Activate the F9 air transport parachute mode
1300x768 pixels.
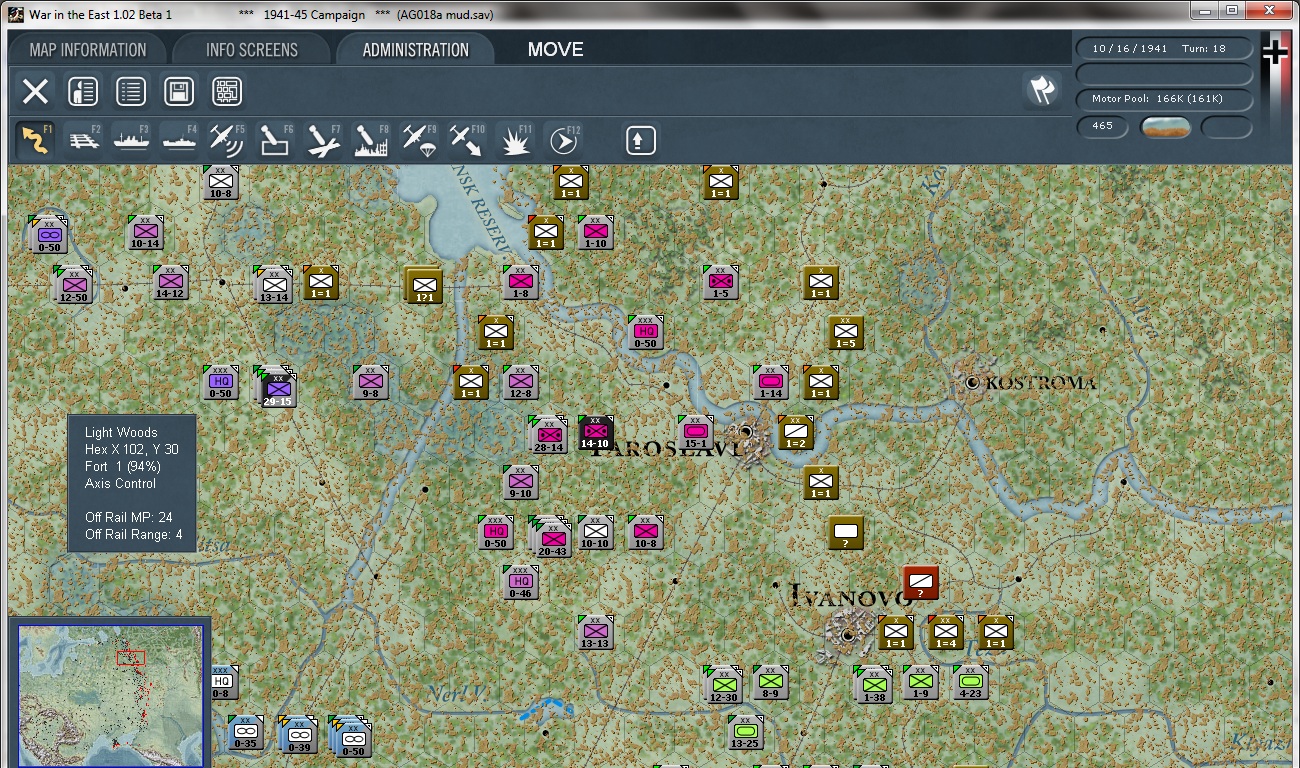pyautogui.click(x=419, y=139)
